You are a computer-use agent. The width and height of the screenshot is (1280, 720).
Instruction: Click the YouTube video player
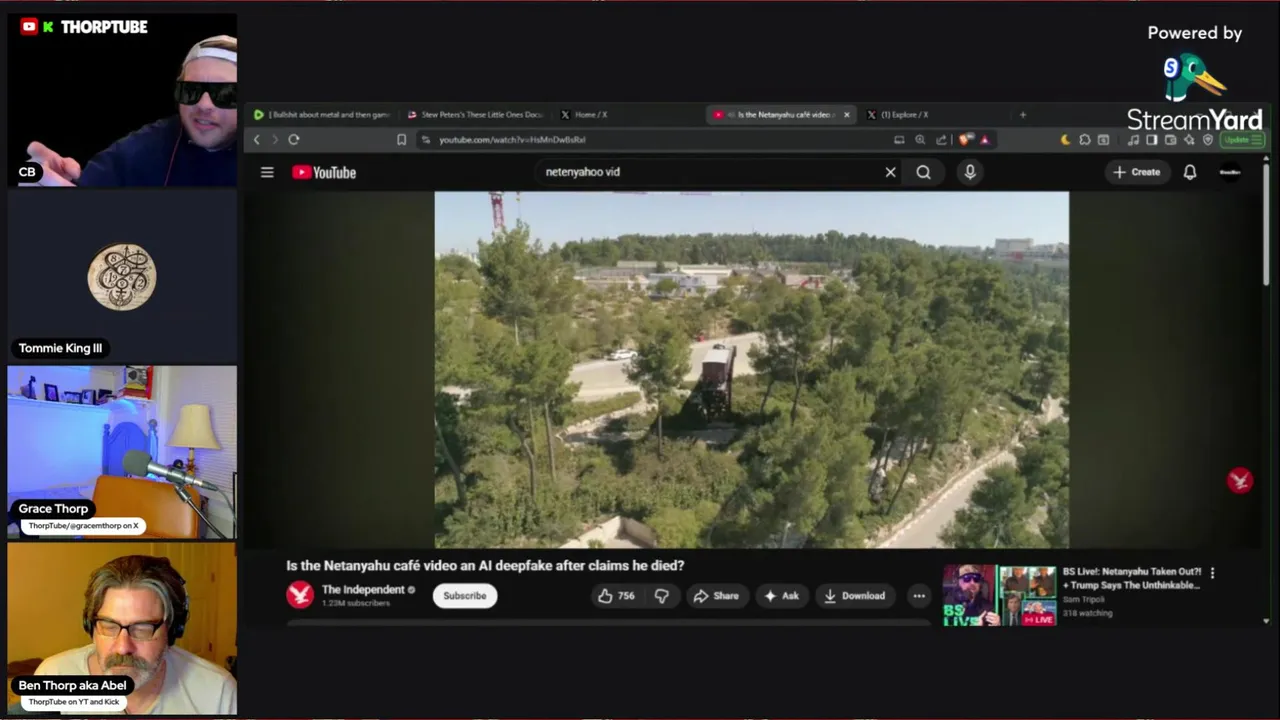click(x=751, y=370)
